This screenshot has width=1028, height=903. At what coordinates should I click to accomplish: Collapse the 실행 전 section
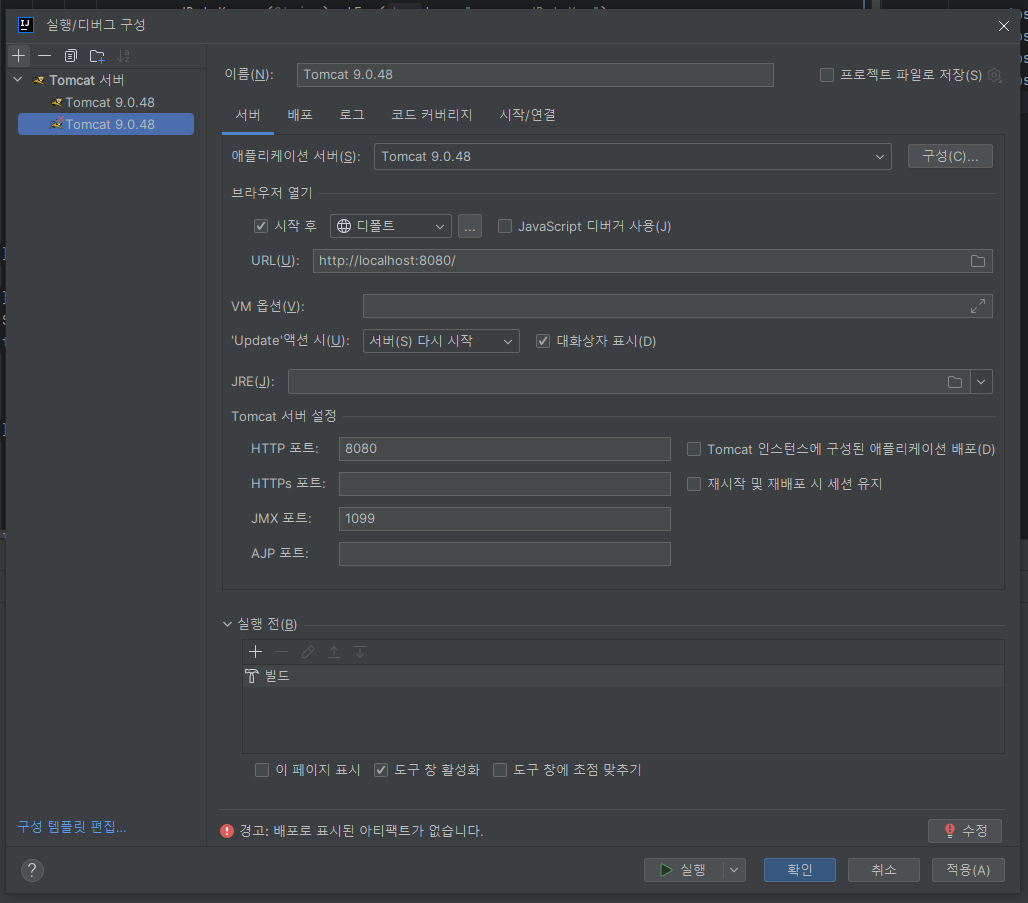(x=227, y=624)
